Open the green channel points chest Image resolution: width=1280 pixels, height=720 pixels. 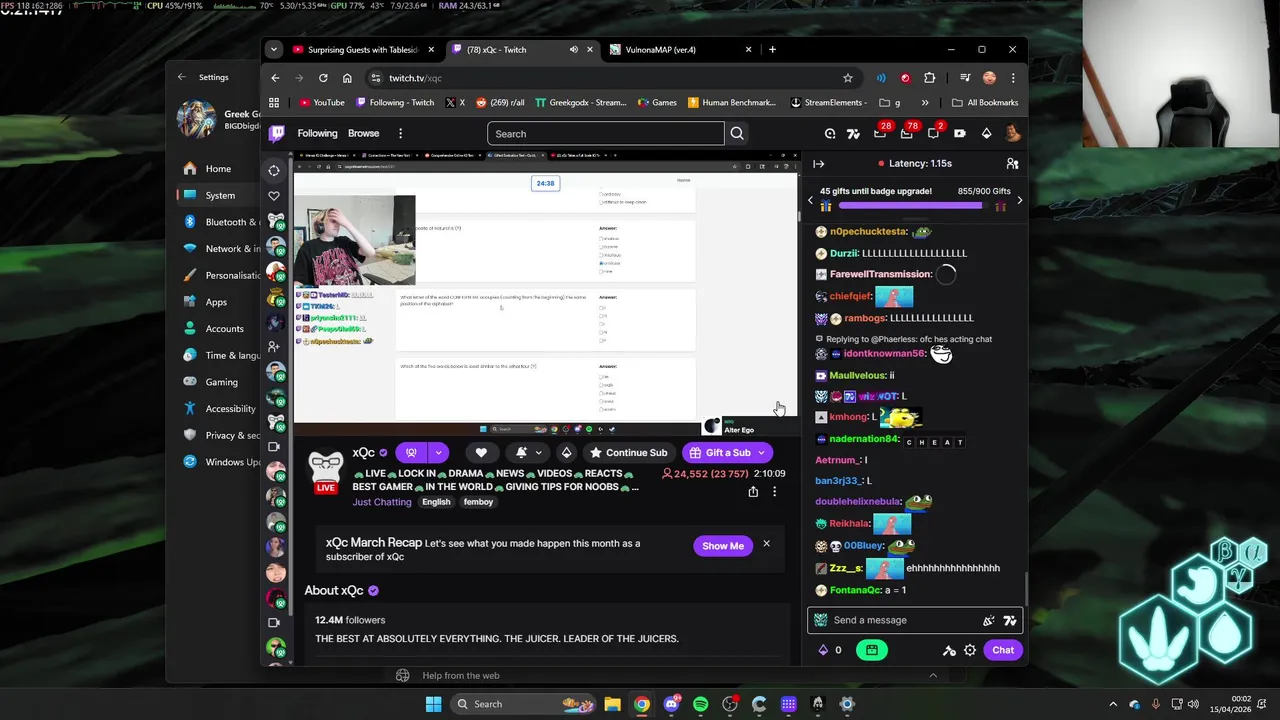[872, 650]
